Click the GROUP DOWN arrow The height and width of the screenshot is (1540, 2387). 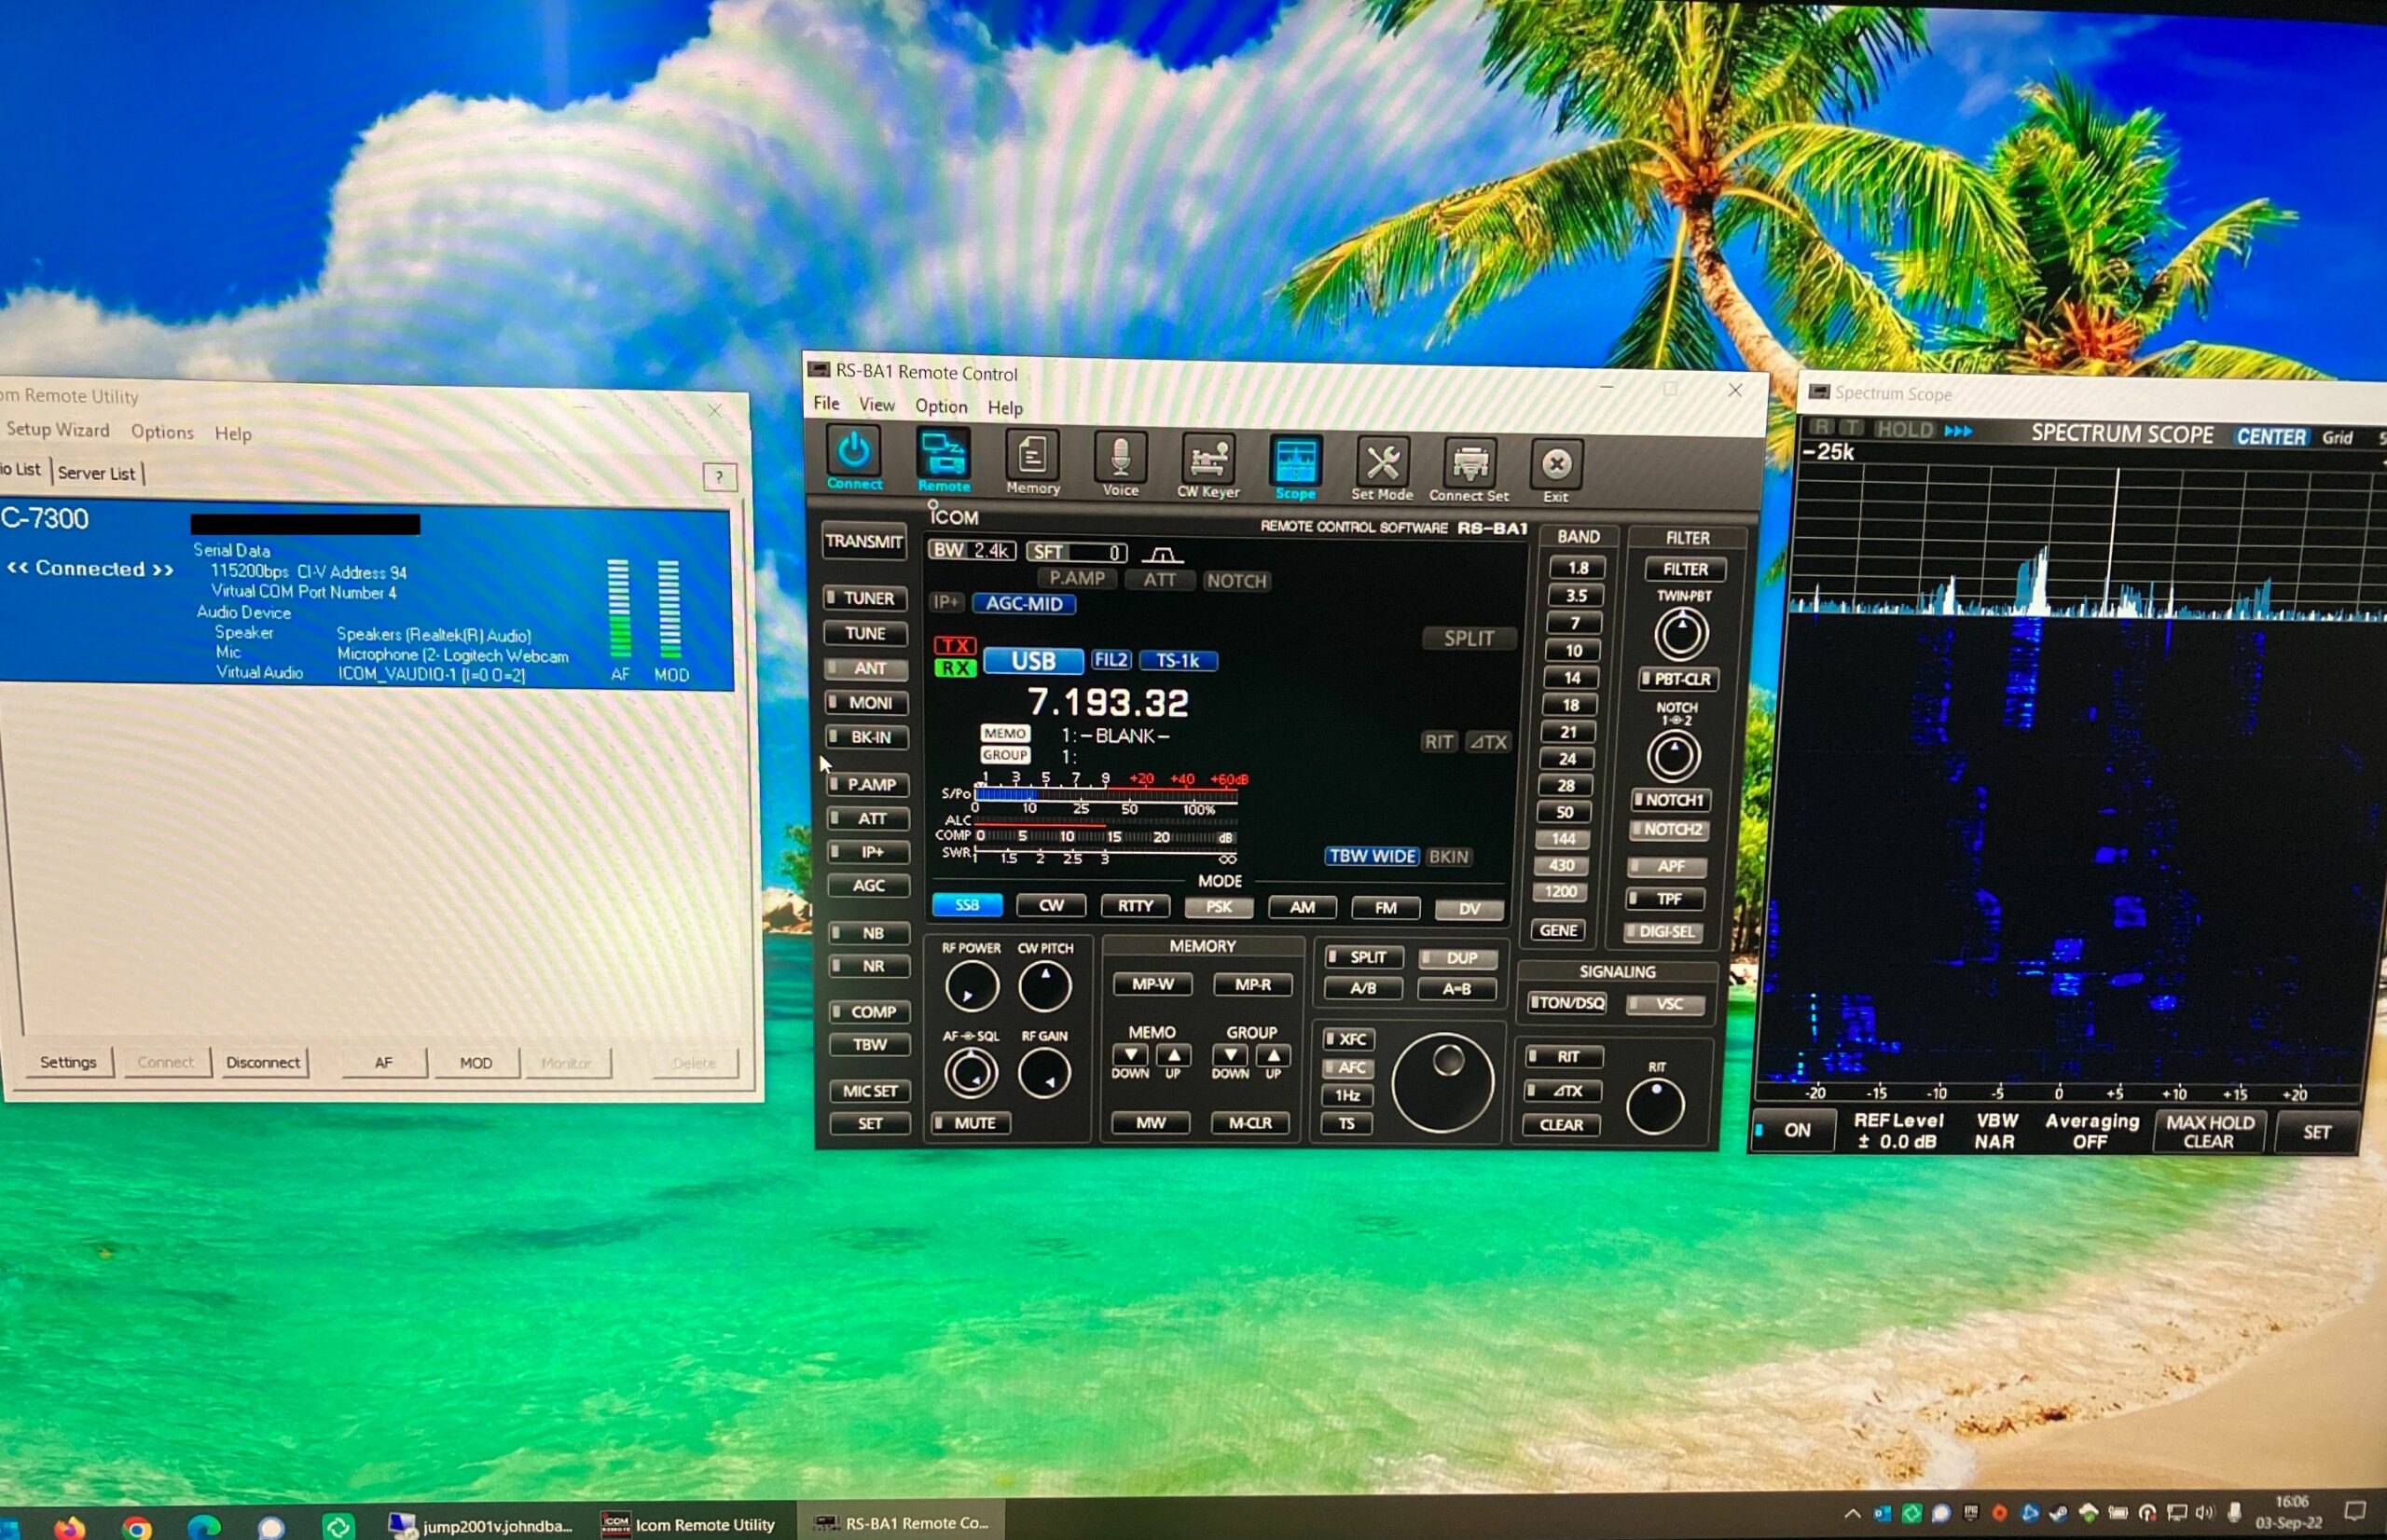1230,1056
